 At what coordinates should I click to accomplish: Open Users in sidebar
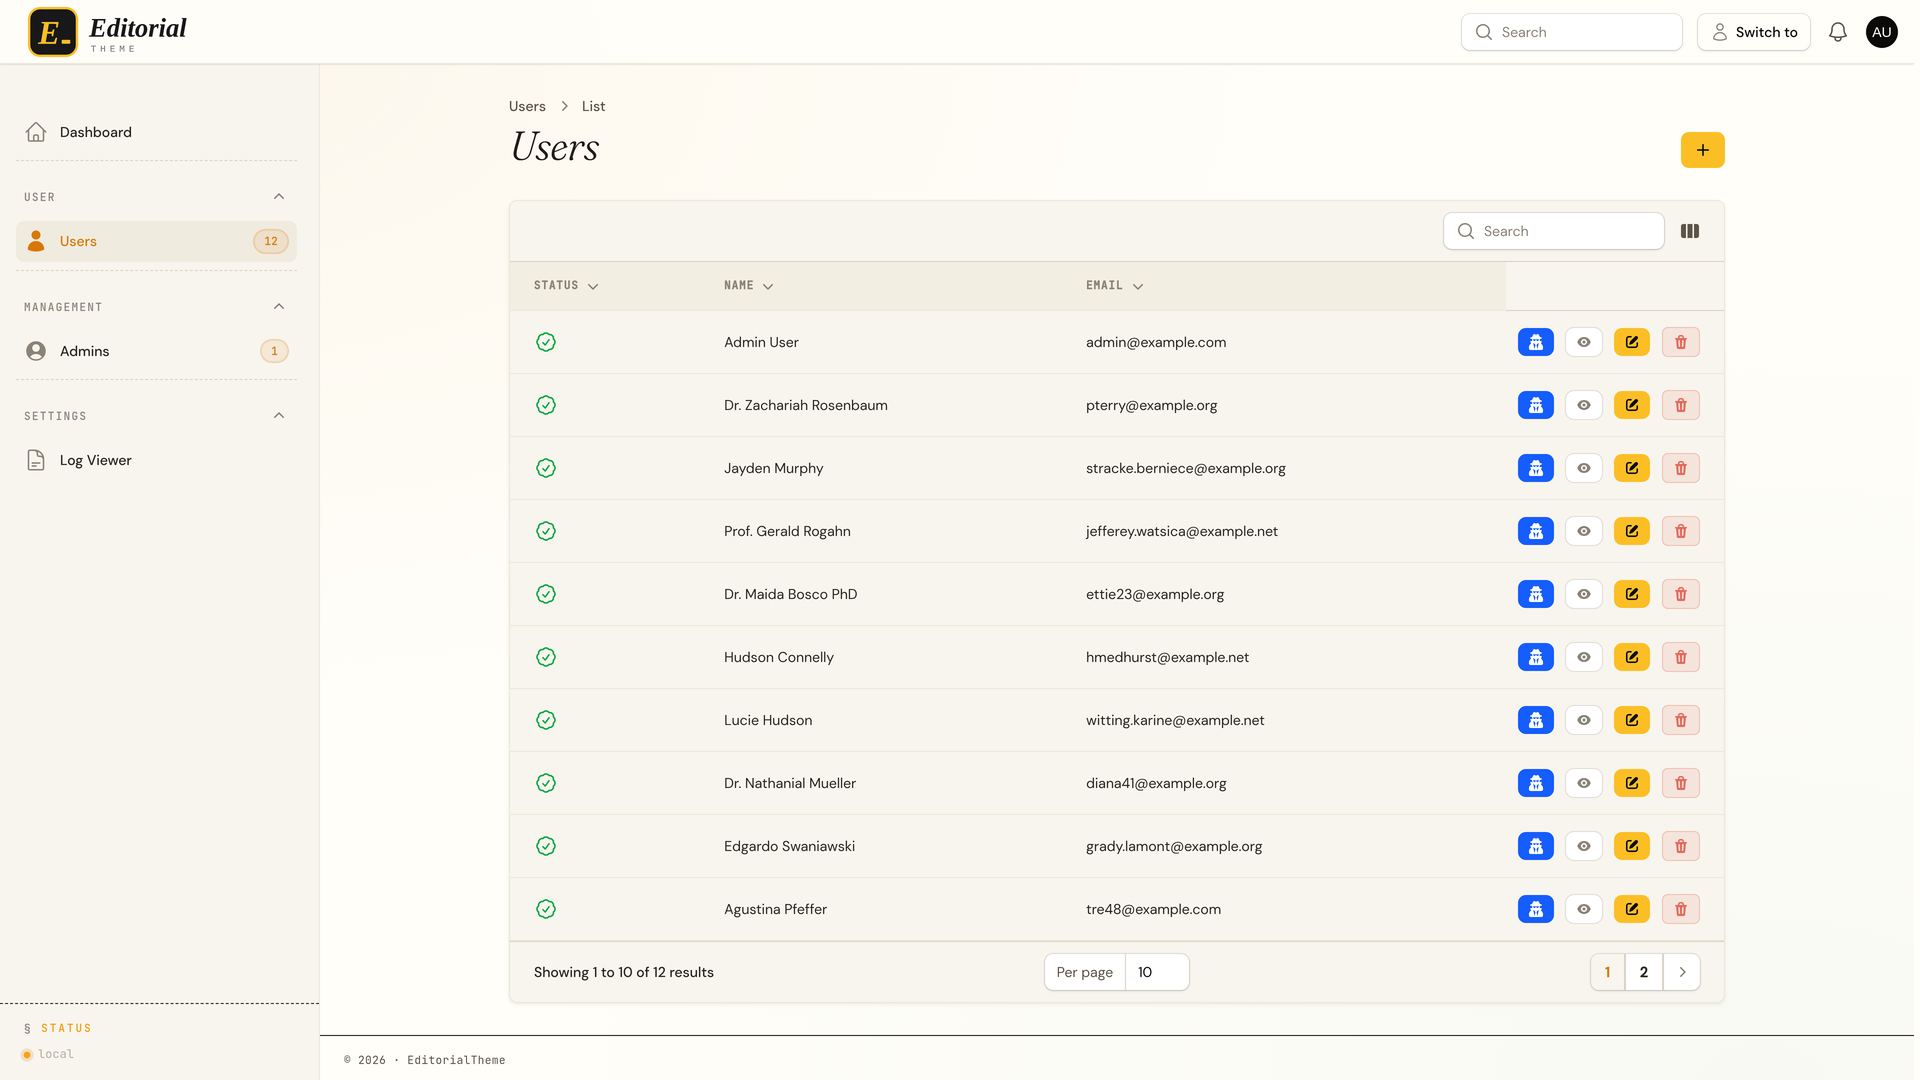[156, 241]
